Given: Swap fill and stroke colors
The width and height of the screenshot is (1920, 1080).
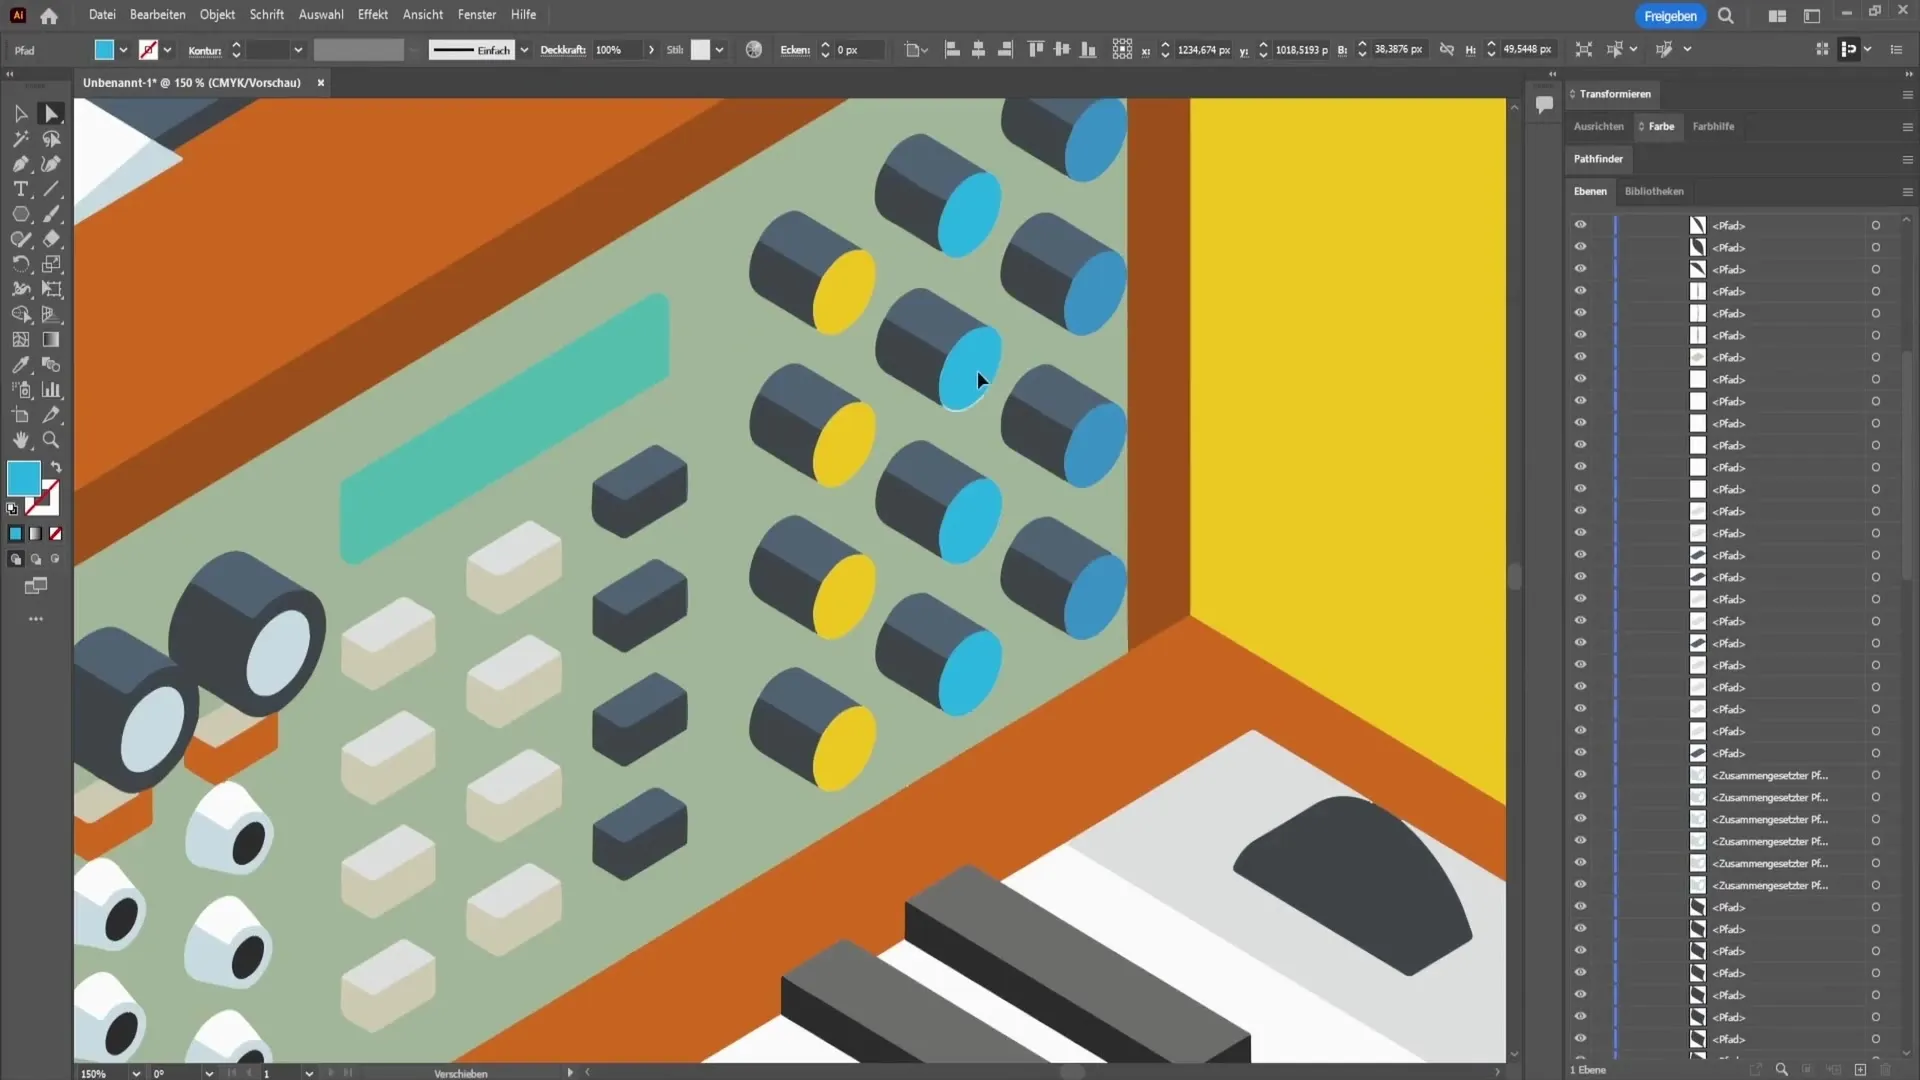Looking at the screenshot, I should [x=56, y=467].
